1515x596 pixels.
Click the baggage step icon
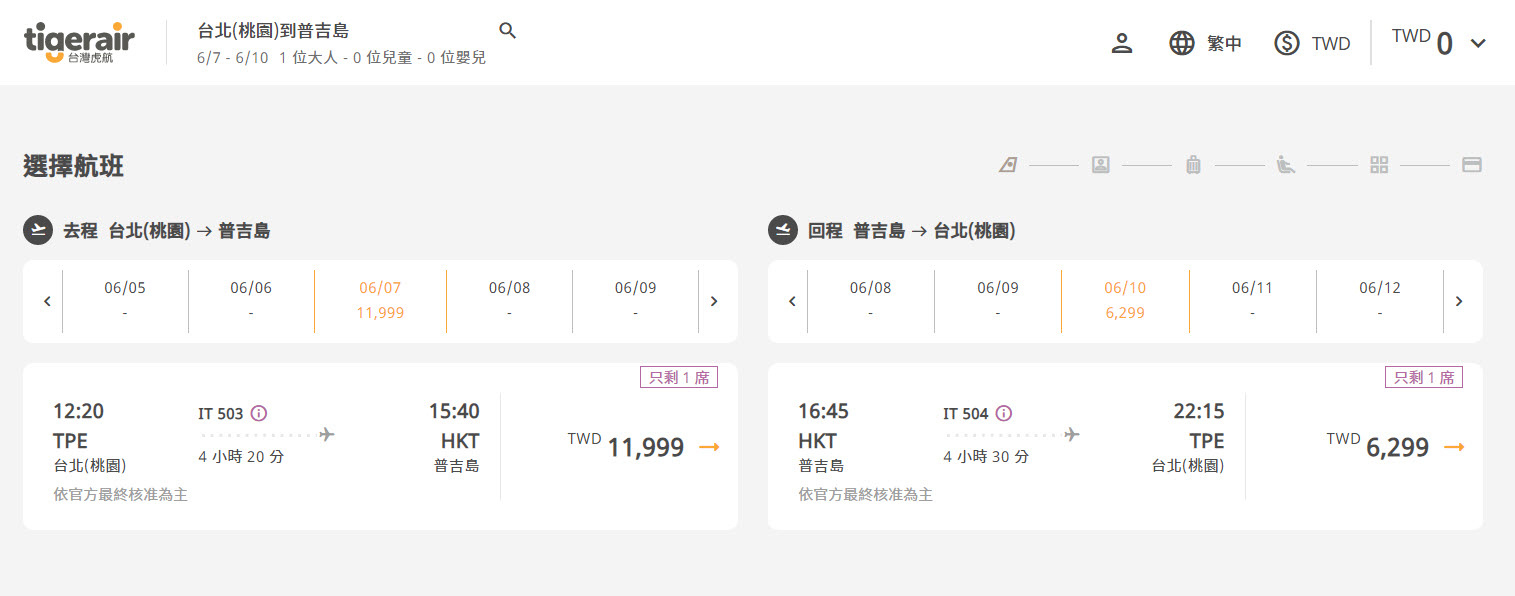pos(1193,165)
